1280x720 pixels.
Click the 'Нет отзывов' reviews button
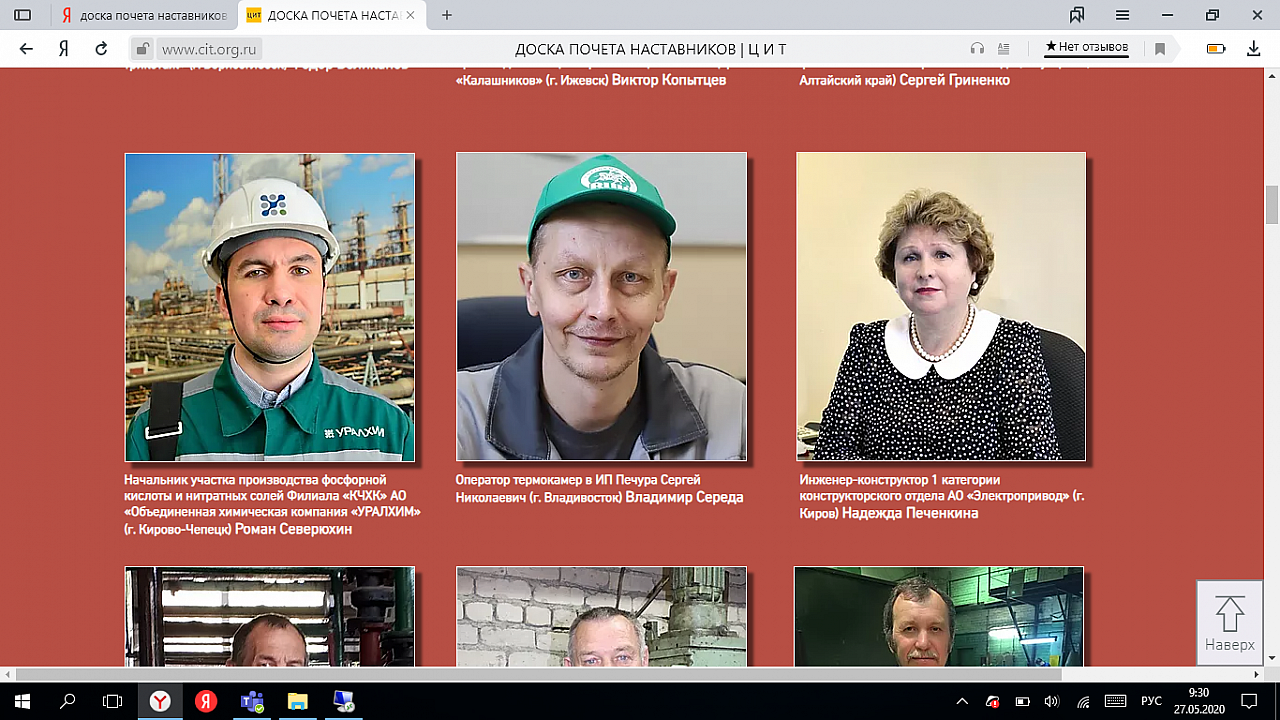pos(1086,47)
